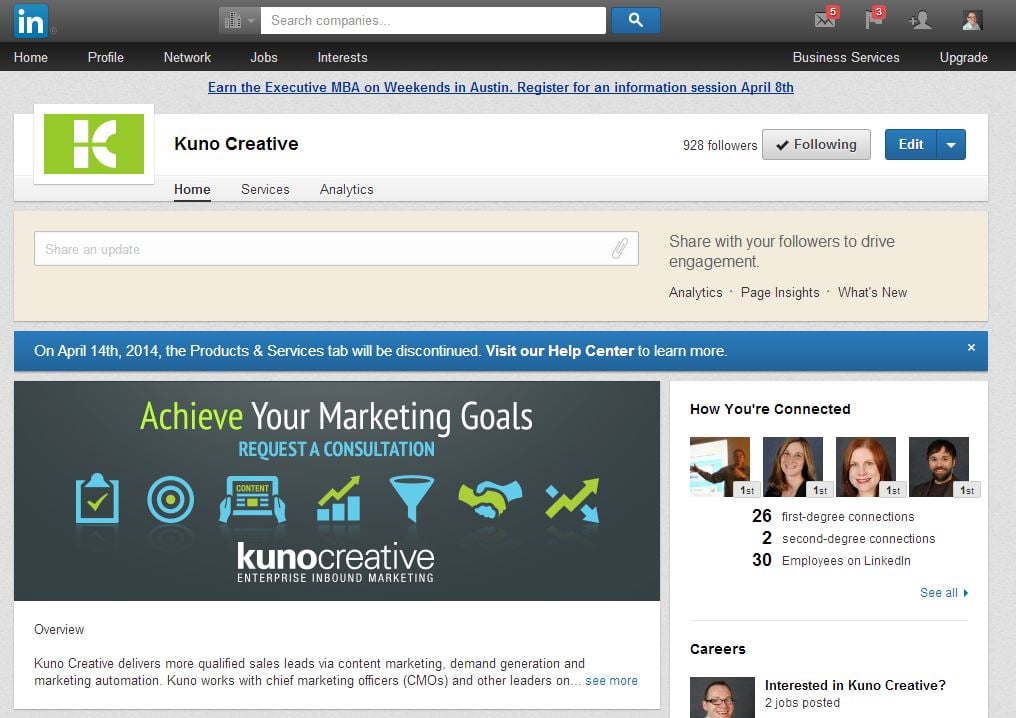This screenshot has height=718, width=1016.
Task: Open the dropdown arrow beside Edit
Action: coord(951,145)
